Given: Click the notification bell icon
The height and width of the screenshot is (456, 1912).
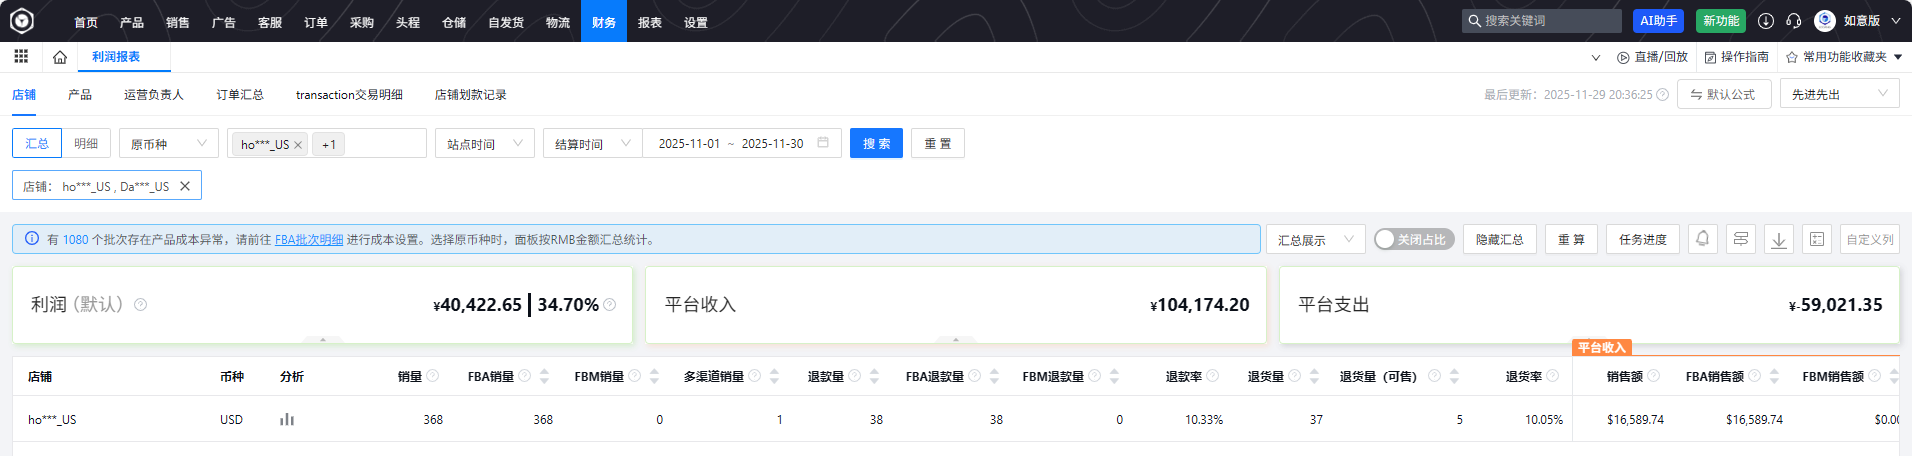Looking at the screenshot, I should pos(1703,239).
